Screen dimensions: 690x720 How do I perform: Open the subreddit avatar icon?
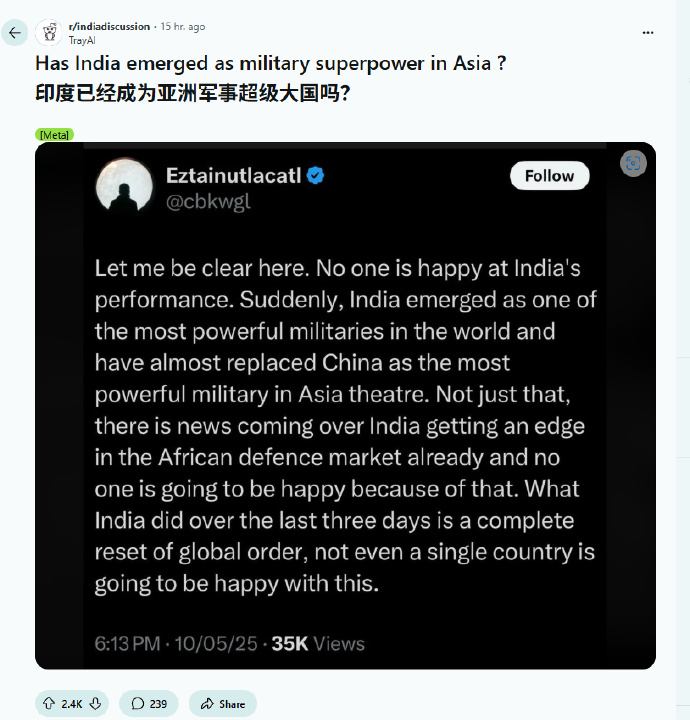(x=49, y=32)
